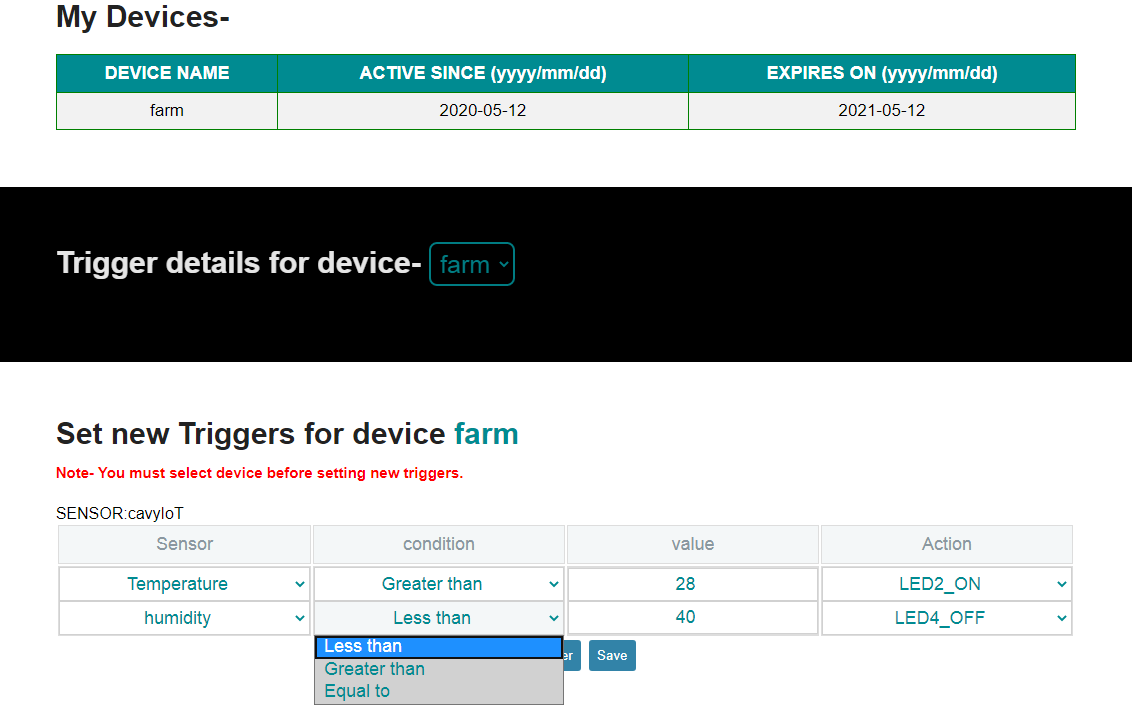This screenshot has height=726, width=1132.
Task: Focus the value field containing 40
Action: coord(692,618)
